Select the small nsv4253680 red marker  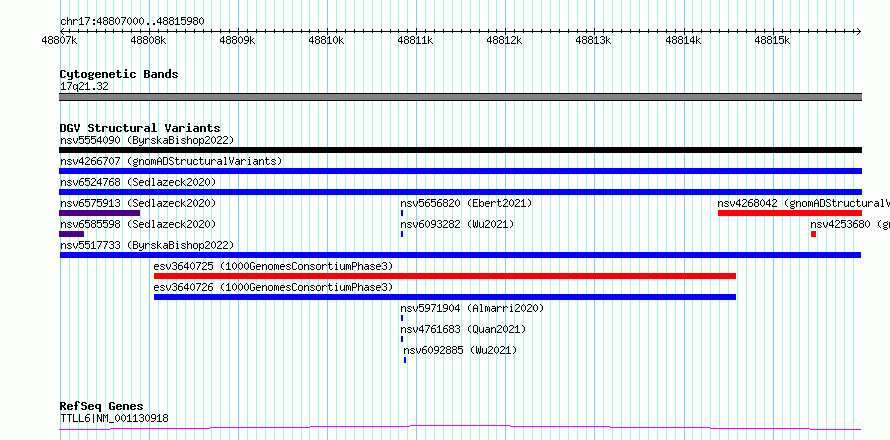point(813,234)
